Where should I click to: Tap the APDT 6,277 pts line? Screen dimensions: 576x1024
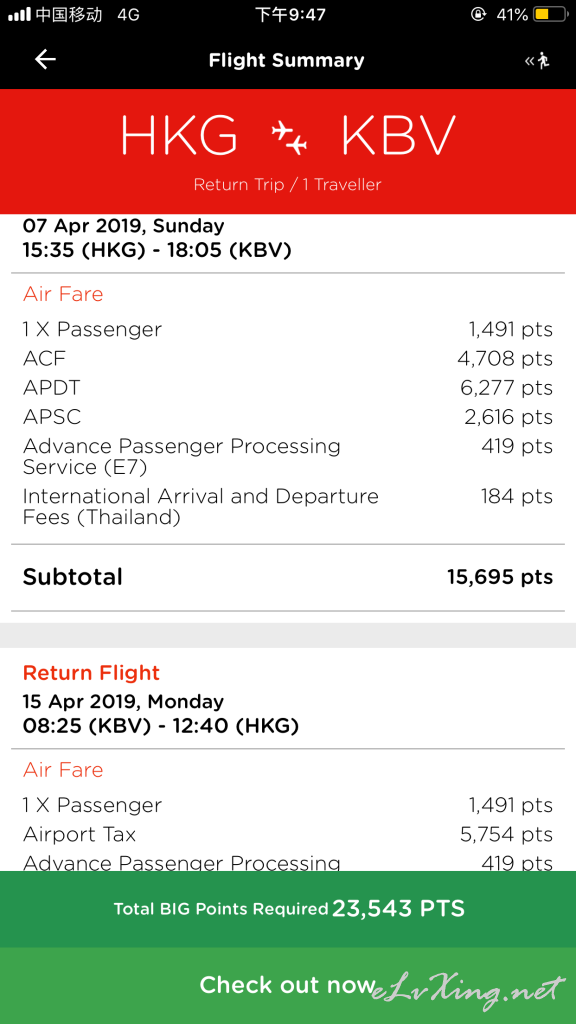(288, 388)
